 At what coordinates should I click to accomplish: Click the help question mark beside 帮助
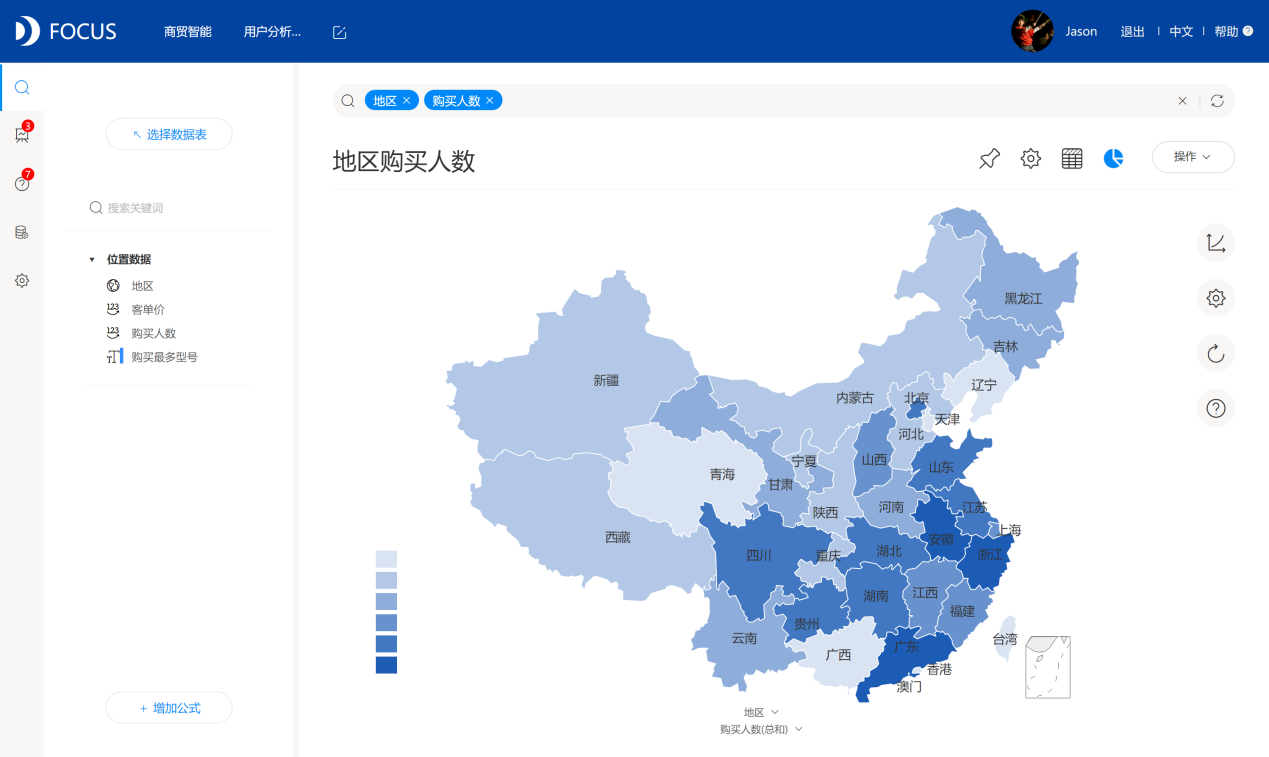click(1248, 31)
